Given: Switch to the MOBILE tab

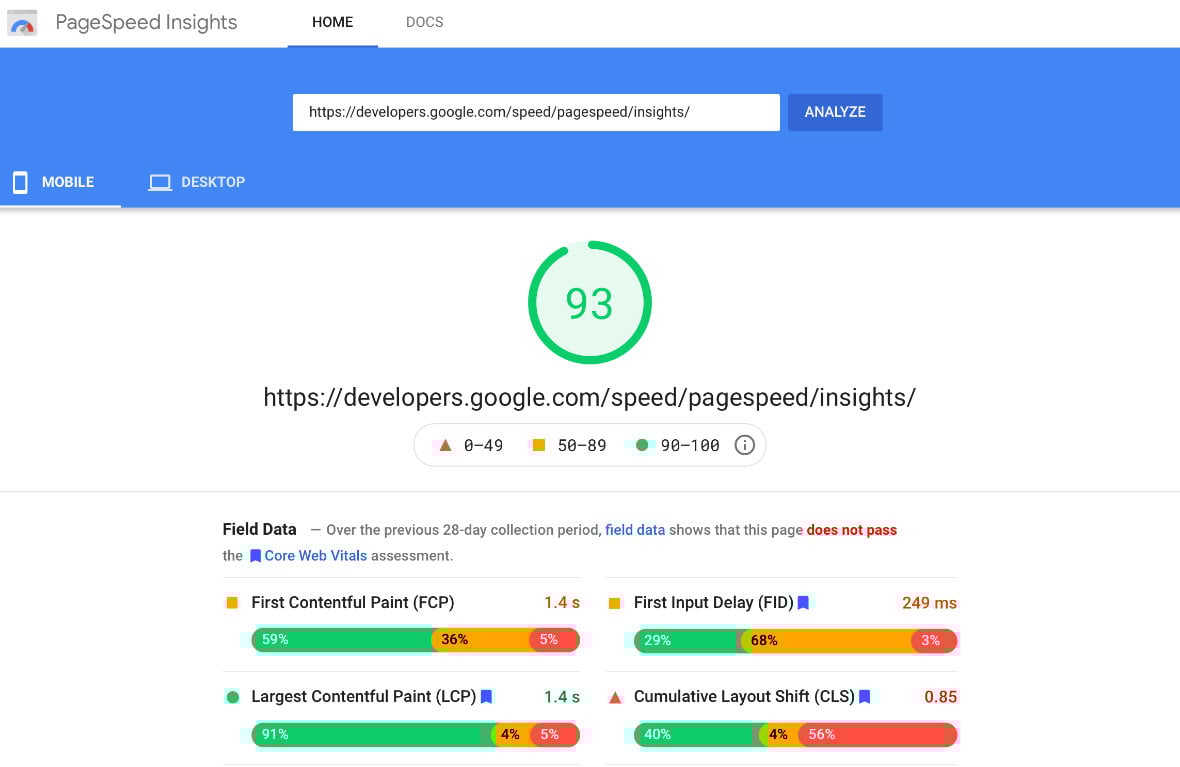Looking at the screenshot, I should coord(60,182).
